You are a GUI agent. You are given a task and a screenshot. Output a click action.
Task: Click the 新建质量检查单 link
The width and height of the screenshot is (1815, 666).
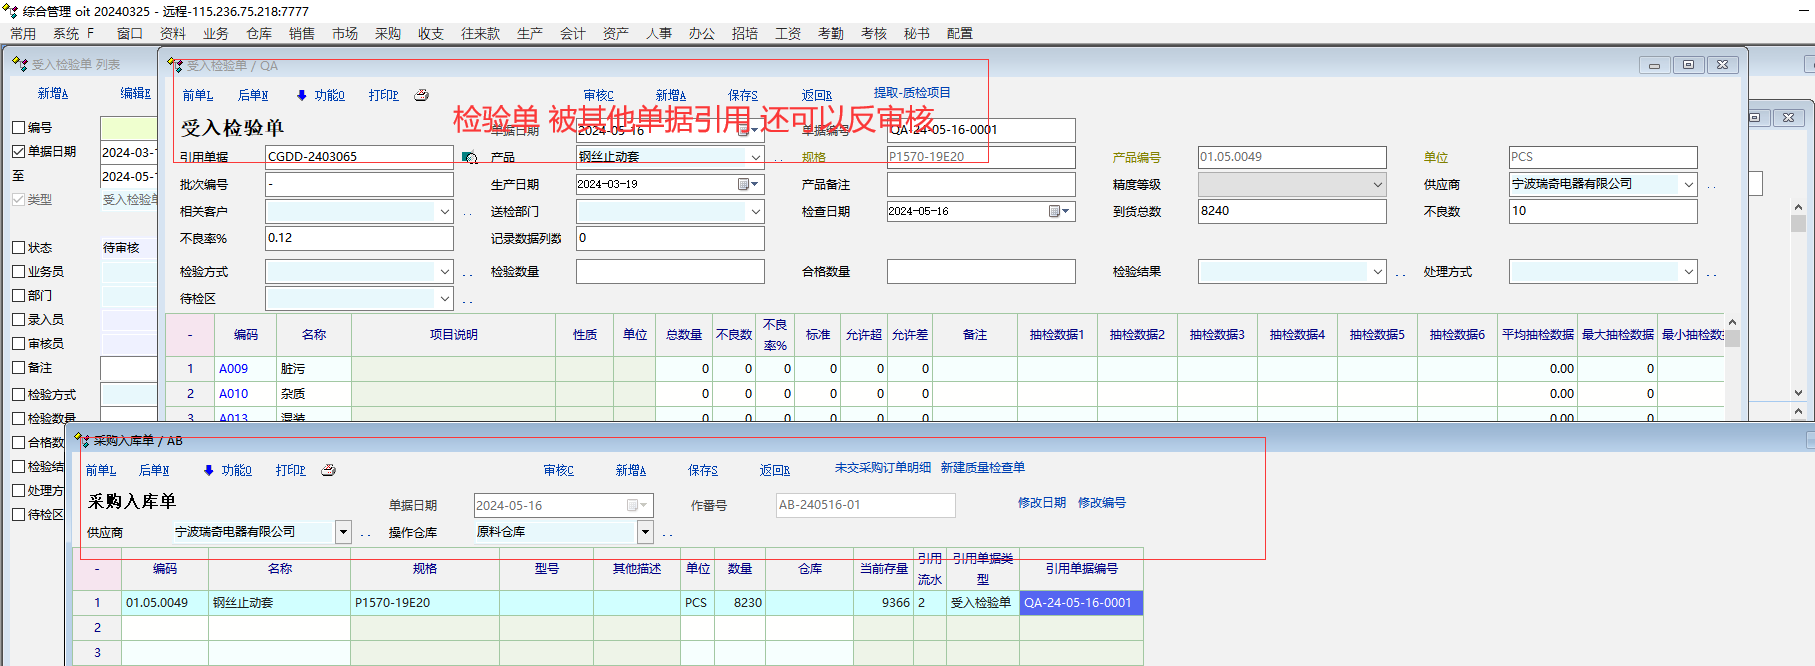(x=982, y=468)
